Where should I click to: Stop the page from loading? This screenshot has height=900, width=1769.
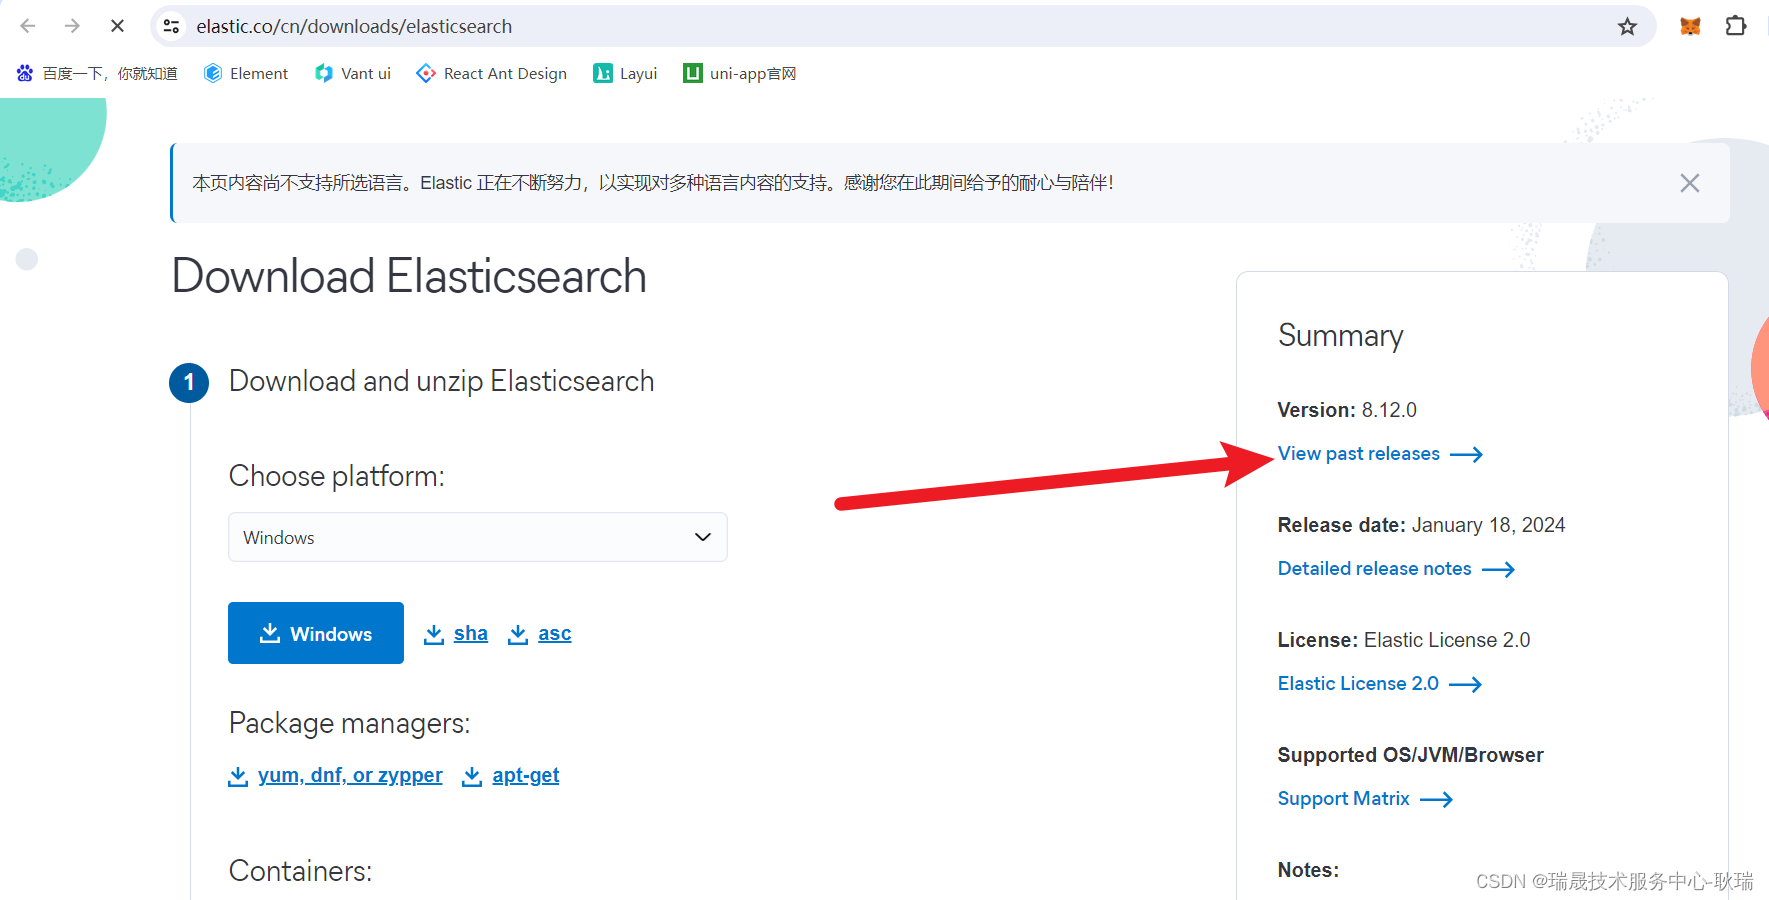coord(117,26)
